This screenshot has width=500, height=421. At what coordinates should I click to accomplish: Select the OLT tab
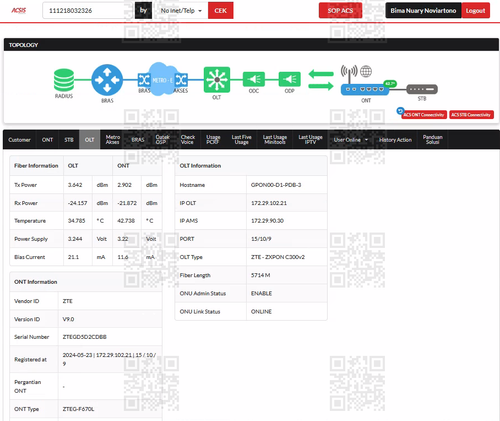click(x=89, y=140)
